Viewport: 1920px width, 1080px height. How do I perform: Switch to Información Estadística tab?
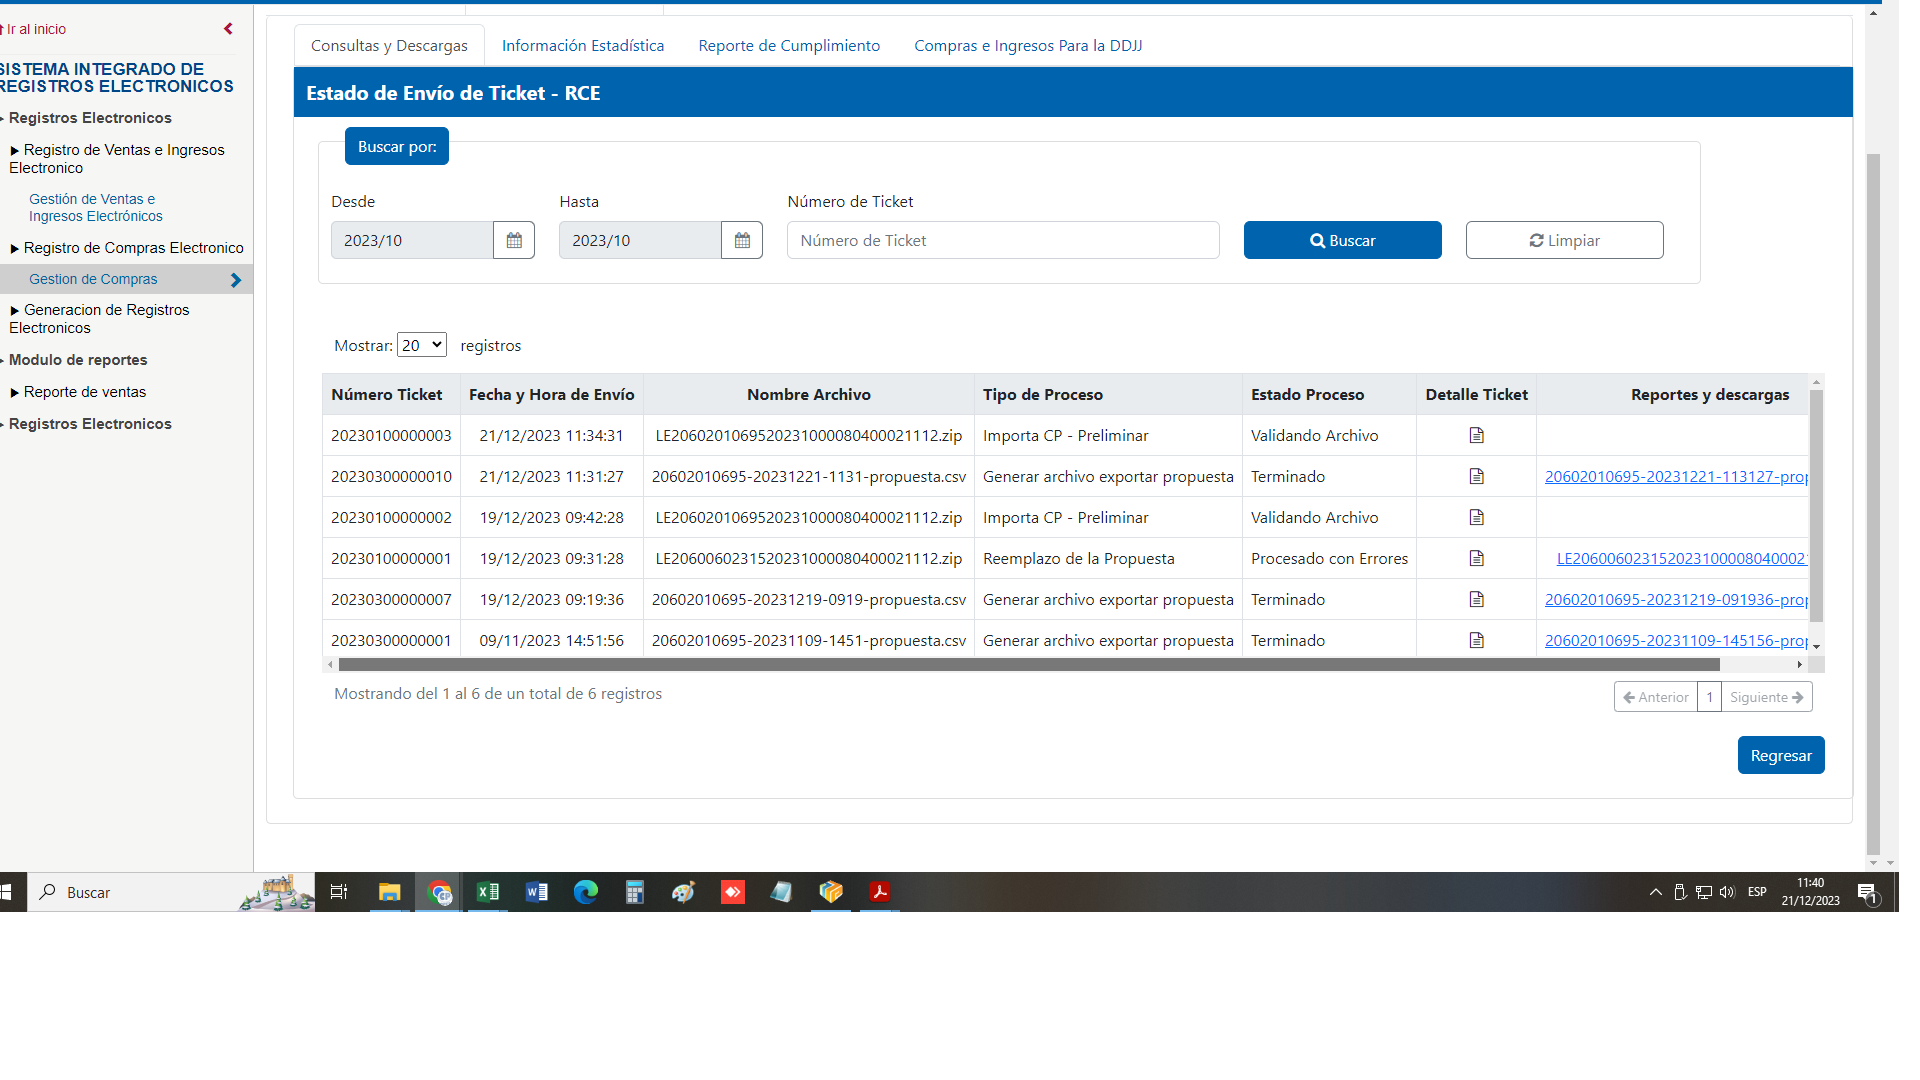coord(582,46)
